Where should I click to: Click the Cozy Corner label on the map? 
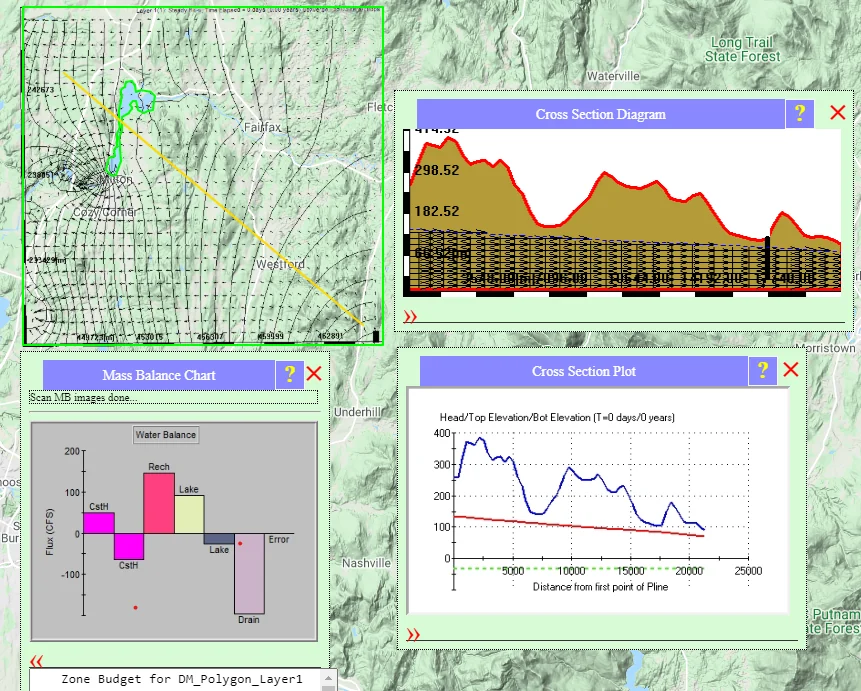[x=104, y=212]
